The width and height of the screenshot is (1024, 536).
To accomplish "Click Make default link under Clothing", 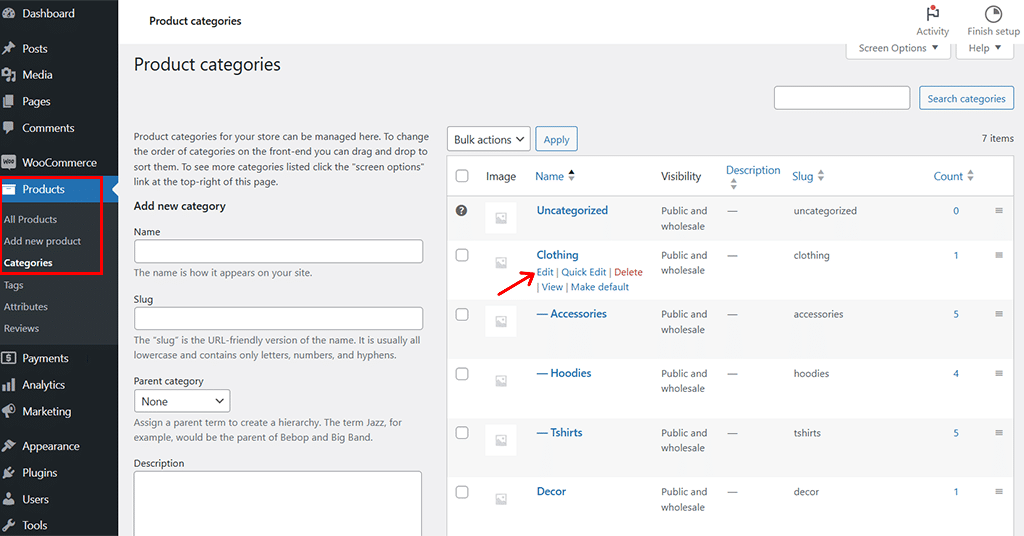I will coord(600,287).
